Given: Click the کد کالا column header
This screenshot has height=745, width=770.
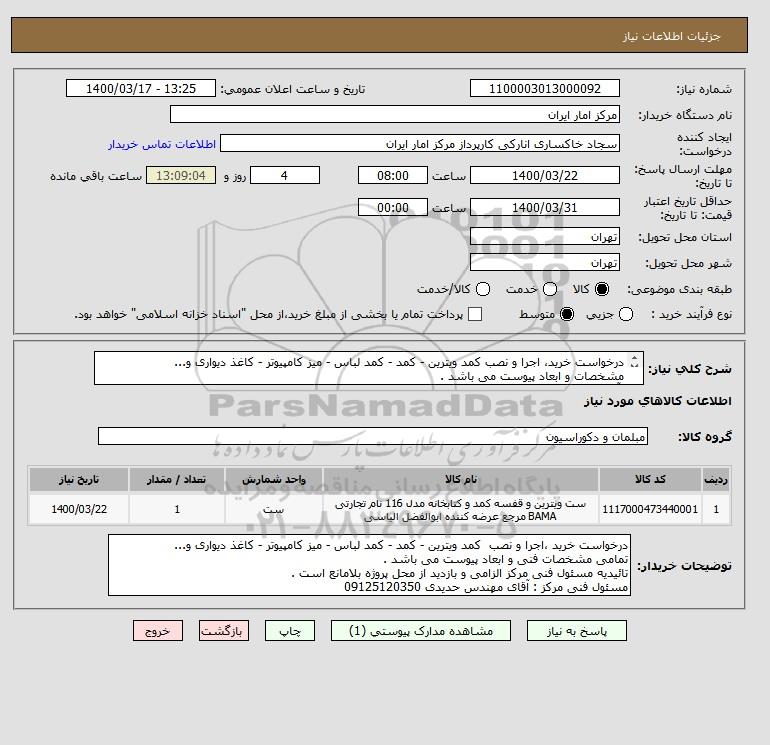Looking at the screenshot, I should (x=650, y=479).
